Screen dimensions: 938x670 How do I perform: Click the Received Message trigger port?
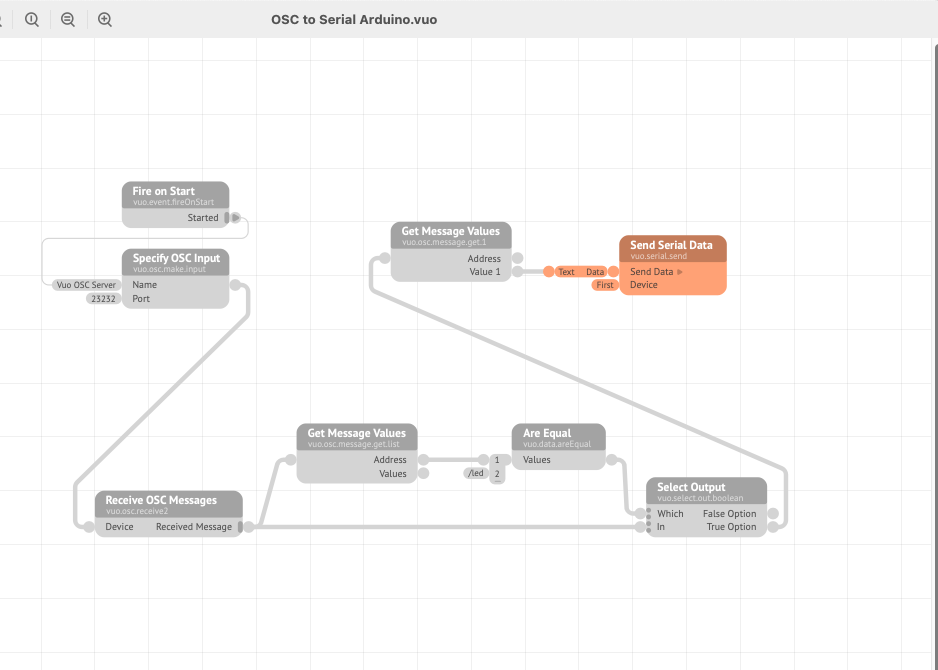tap(246, 527)
